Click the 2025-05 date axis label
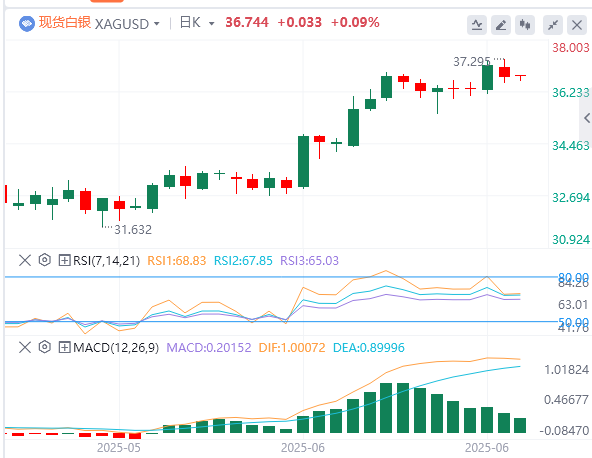 pos(119,448)
